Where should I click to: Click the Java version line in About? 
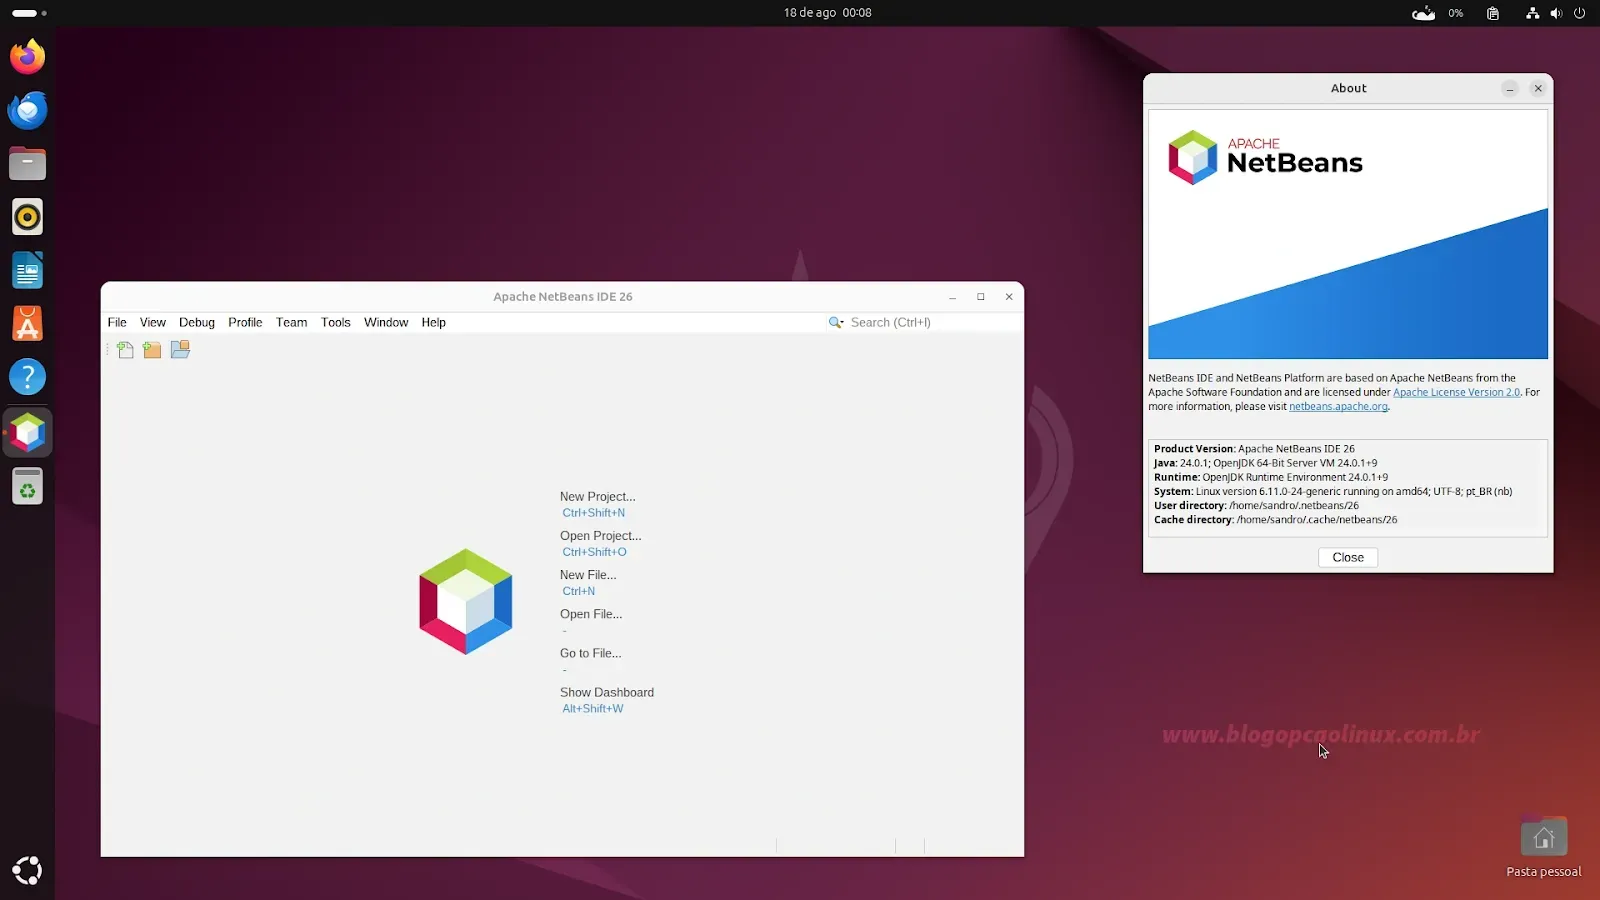coord(1265,463)
